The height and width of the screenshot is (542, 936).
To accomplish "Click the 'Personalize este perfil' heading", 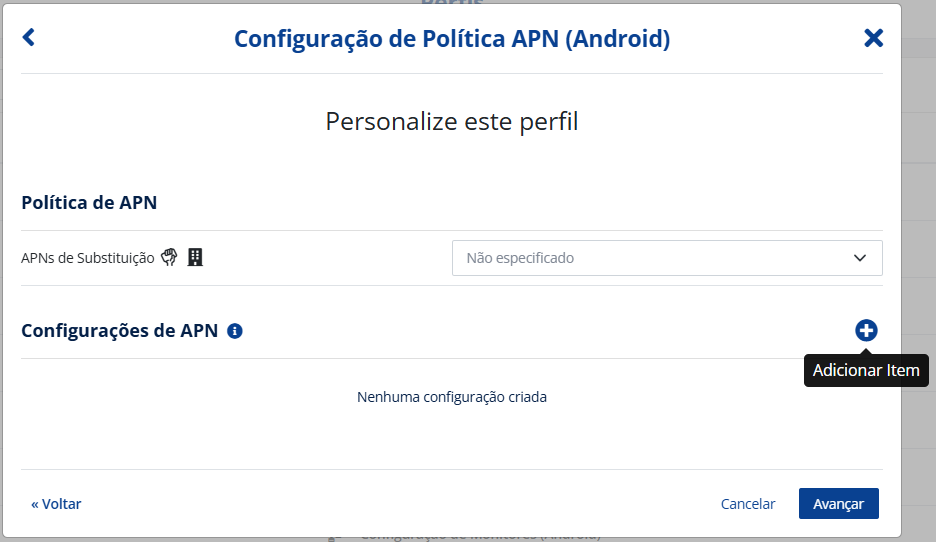I will pyautogui.click(x=452, y=122).
